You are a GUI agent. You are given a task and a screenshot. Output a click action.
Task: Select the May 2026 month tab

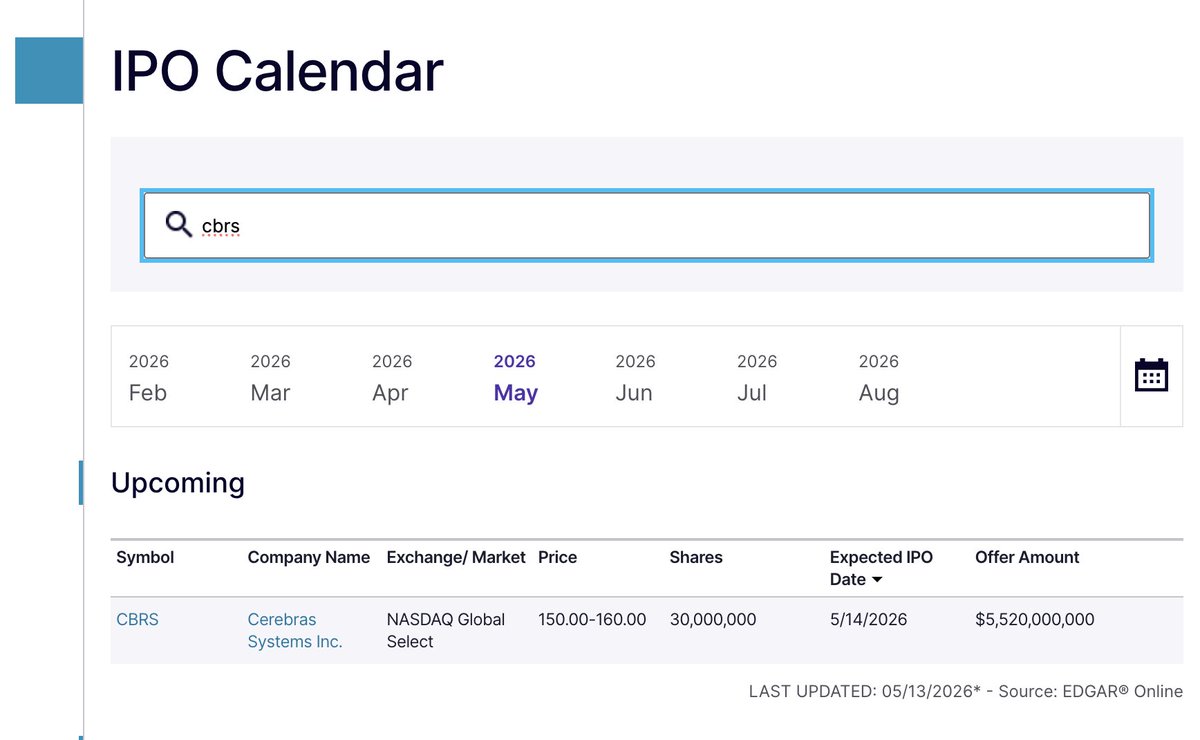pos(515,378)
